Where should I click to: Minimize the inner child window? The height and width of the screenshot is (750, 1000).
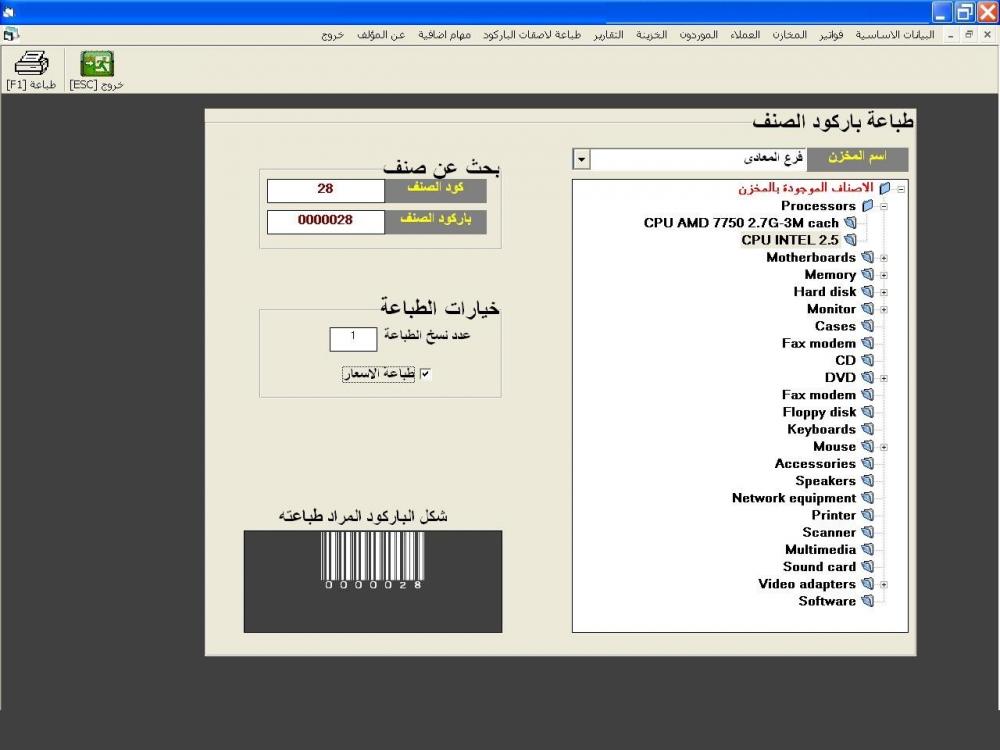click(950, 34)
